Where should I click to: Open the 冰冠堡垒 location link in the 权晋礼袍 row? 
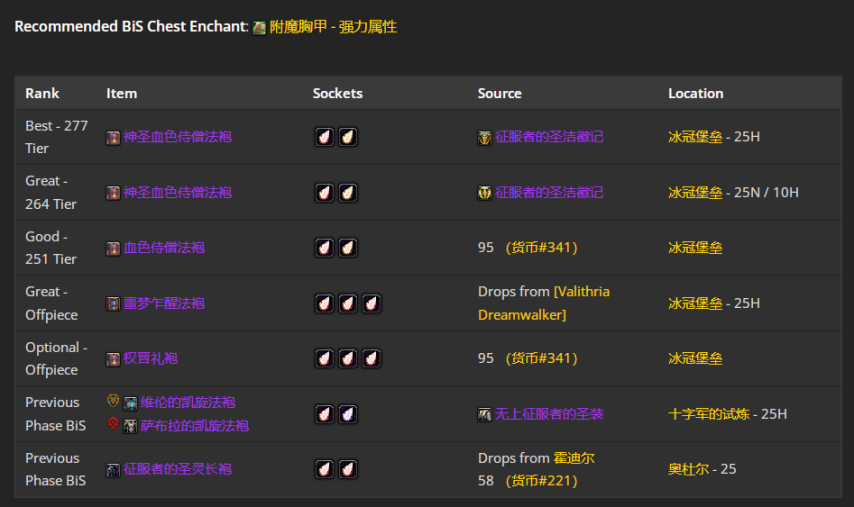[x=696, y=358]
